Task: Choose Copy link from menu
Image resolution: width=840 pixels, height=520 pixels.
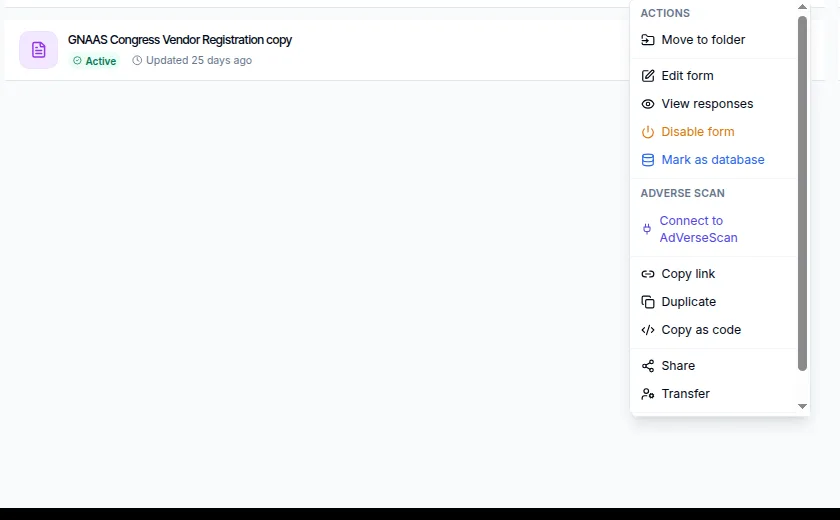Action: 713,274
